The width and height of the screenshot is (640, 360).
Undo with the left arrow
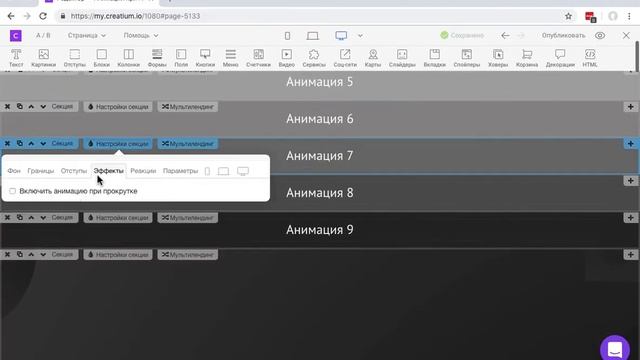coord(505,36)
